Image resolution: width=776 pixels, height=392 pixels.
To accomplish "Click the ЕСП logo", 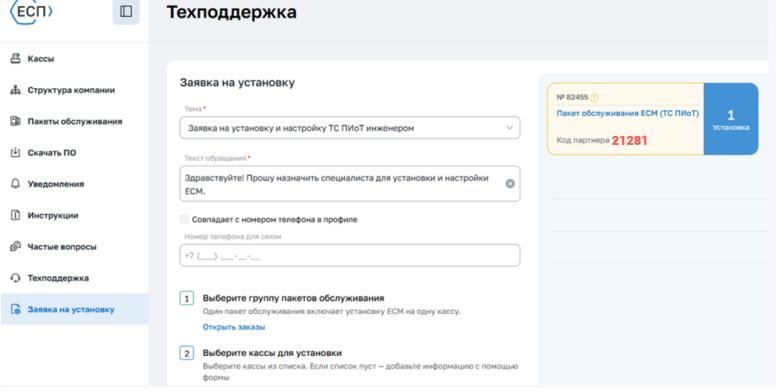I will pos(31,12).
